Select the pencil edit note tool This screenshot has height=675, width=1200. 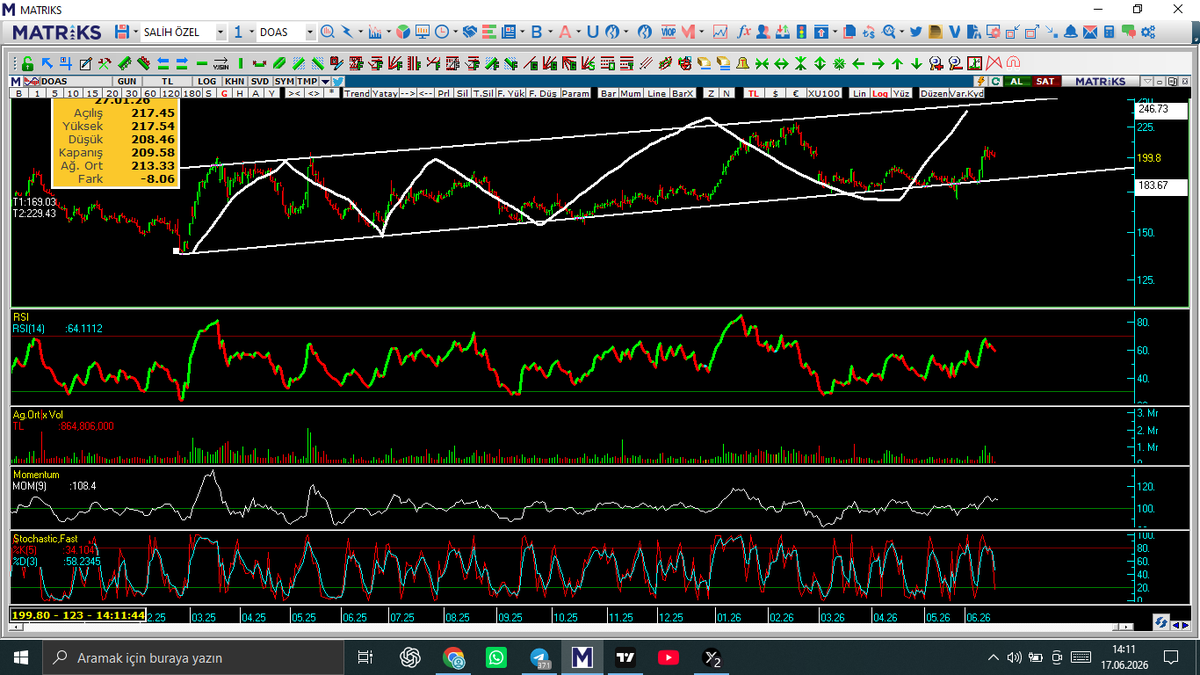[86, 63]
